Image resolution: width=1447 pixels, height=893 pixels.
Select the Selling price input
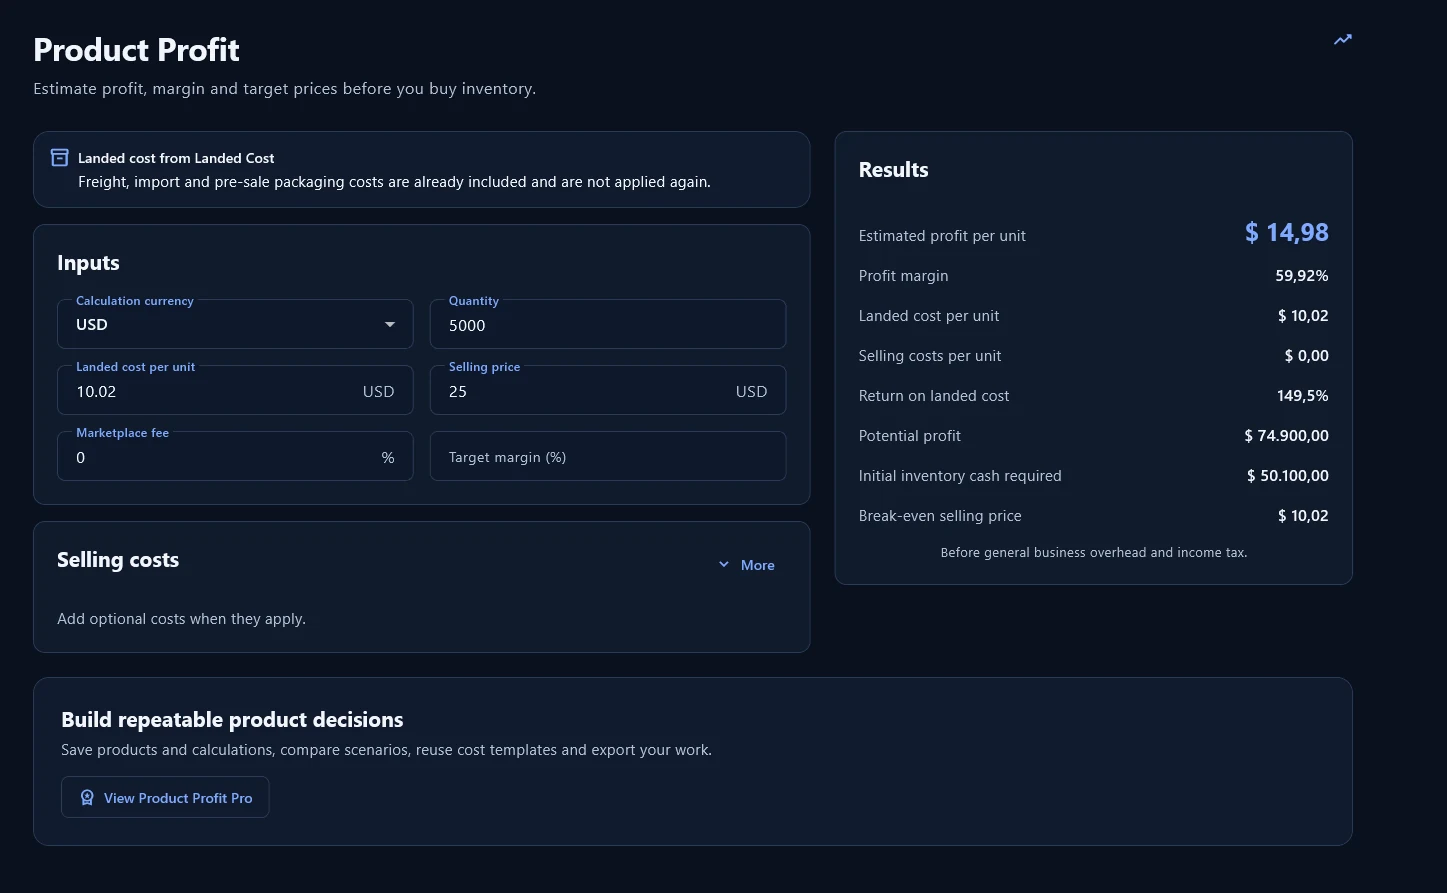point(608,390)
